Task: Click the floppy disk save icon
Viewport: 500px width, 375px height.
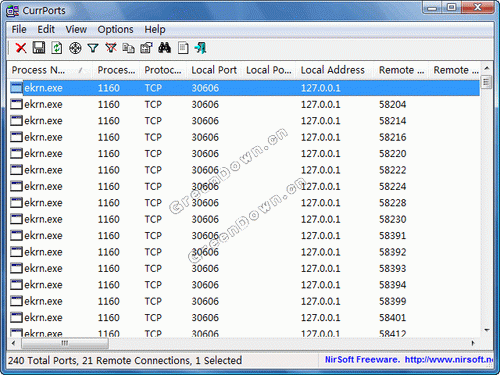Action: [39, 48]
